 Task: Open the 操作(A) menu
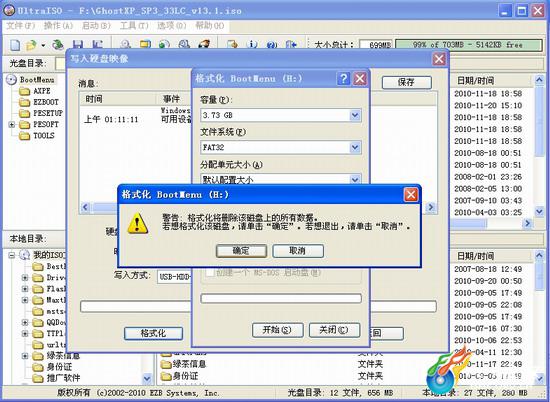(58, 26)
